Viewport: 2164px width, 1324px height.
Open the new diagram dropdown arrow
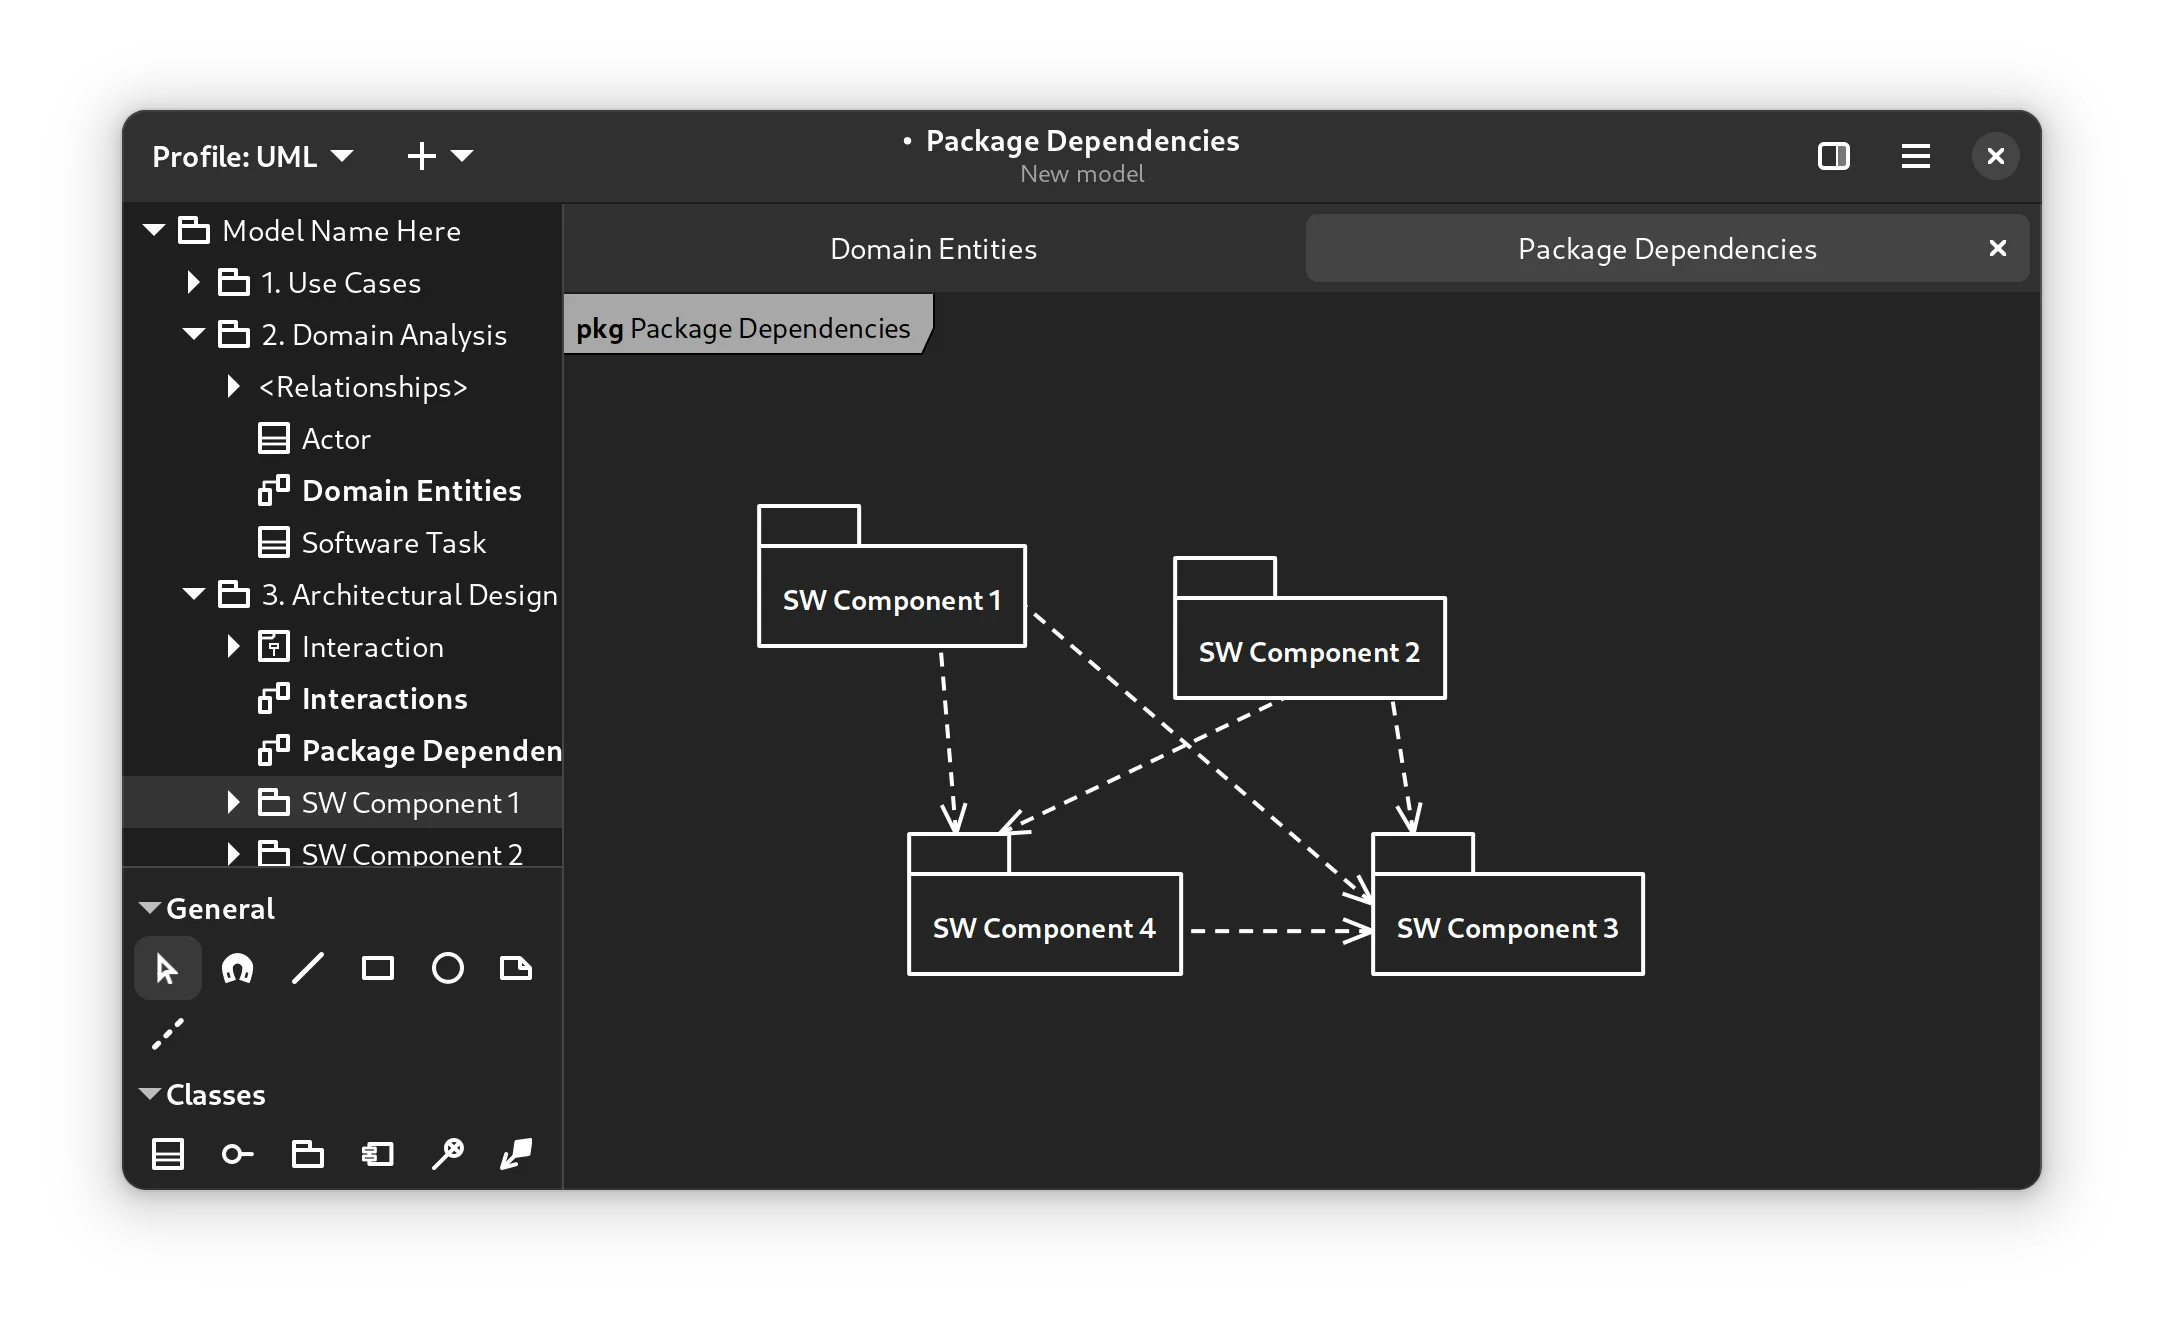click(x=462, y=156)
